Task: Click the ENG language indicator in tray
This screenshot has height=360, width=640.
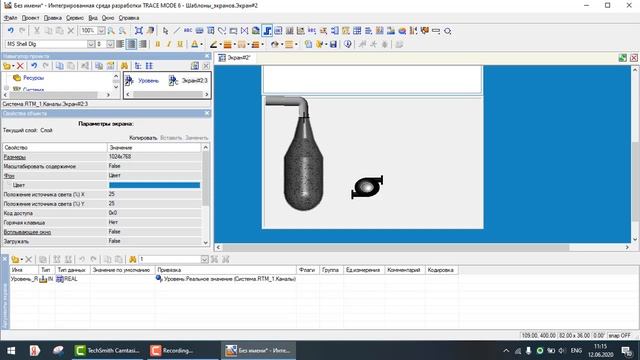Action: point(576,351)
